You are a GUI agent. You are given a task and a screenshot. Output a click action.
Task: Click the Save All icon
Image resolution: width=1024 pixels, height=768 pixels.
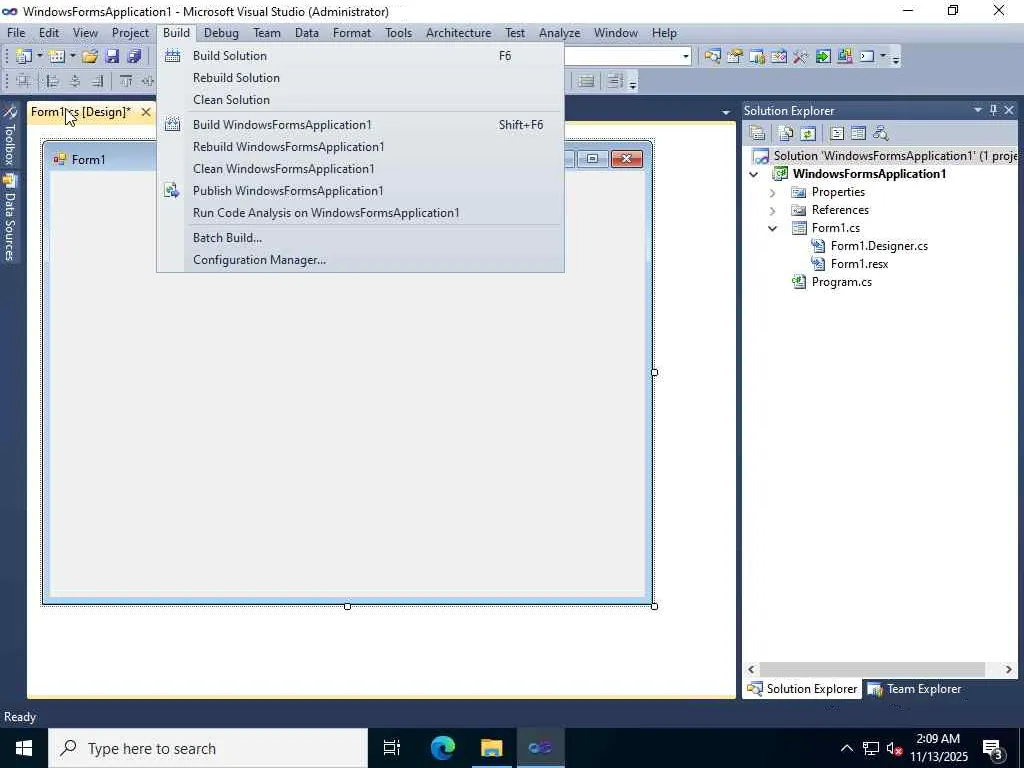pyautogui.click(x=135, y=57)
